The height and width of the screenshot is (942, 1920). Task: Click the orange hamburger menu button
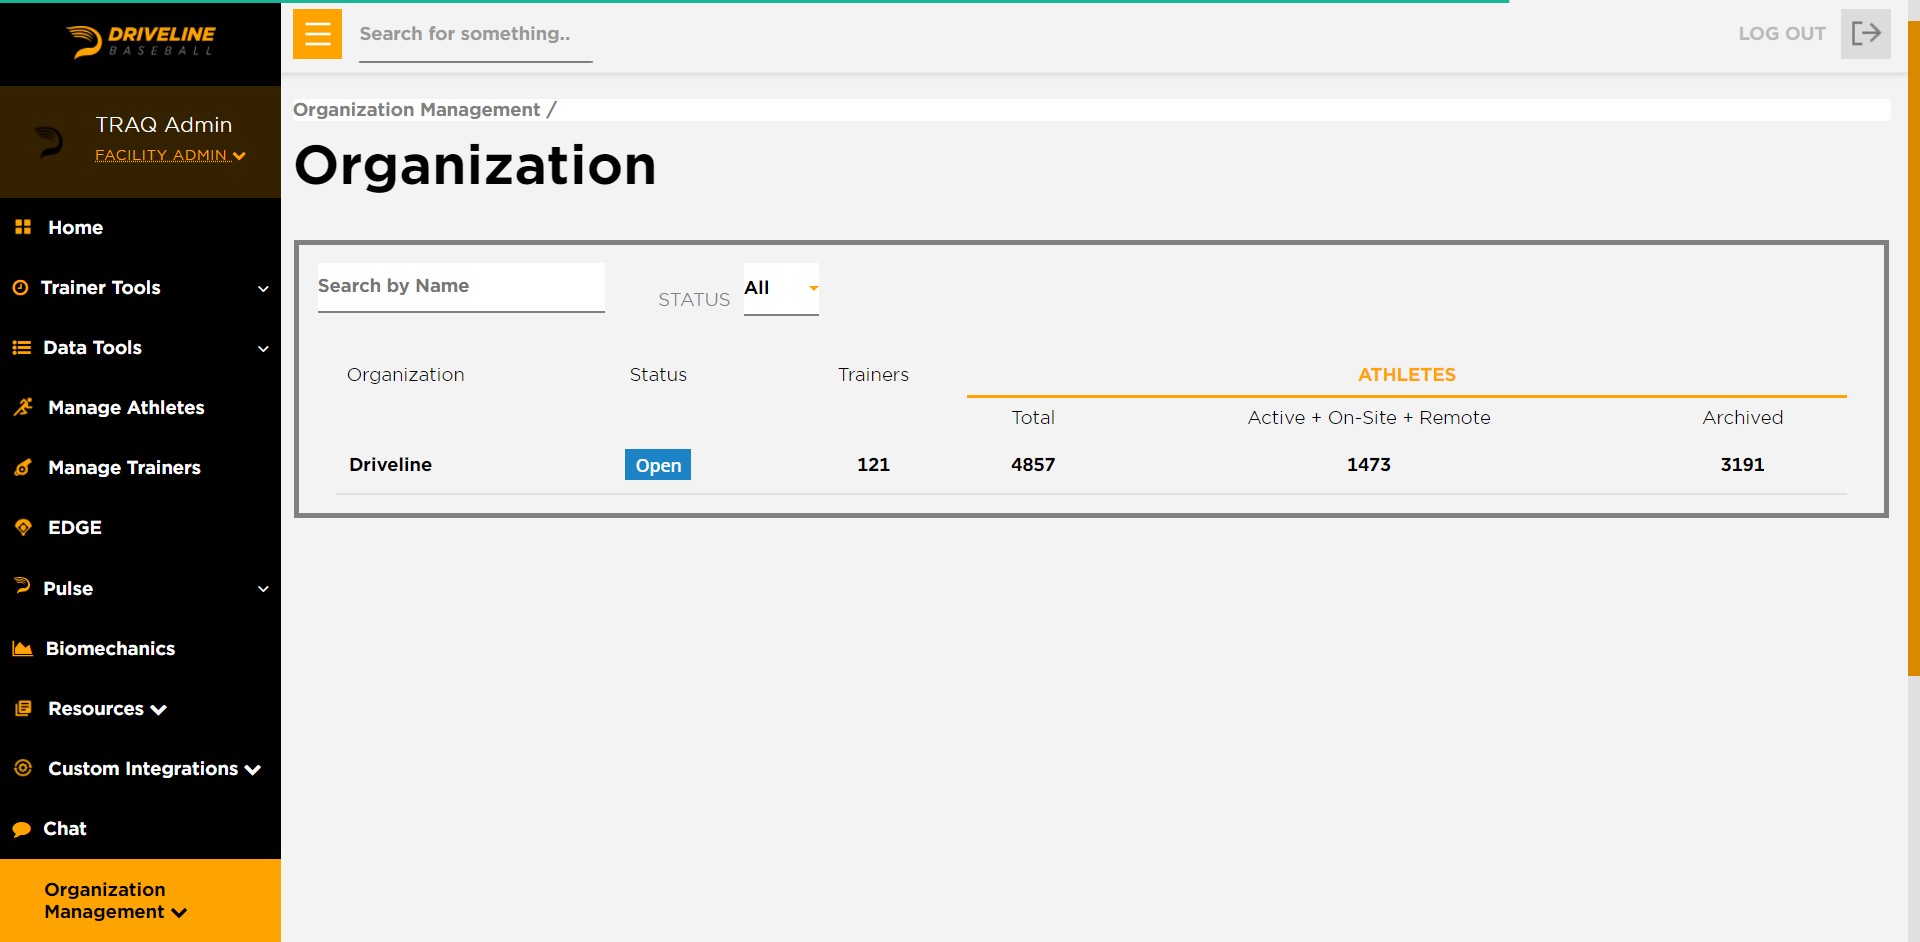[x=317, y=34]
